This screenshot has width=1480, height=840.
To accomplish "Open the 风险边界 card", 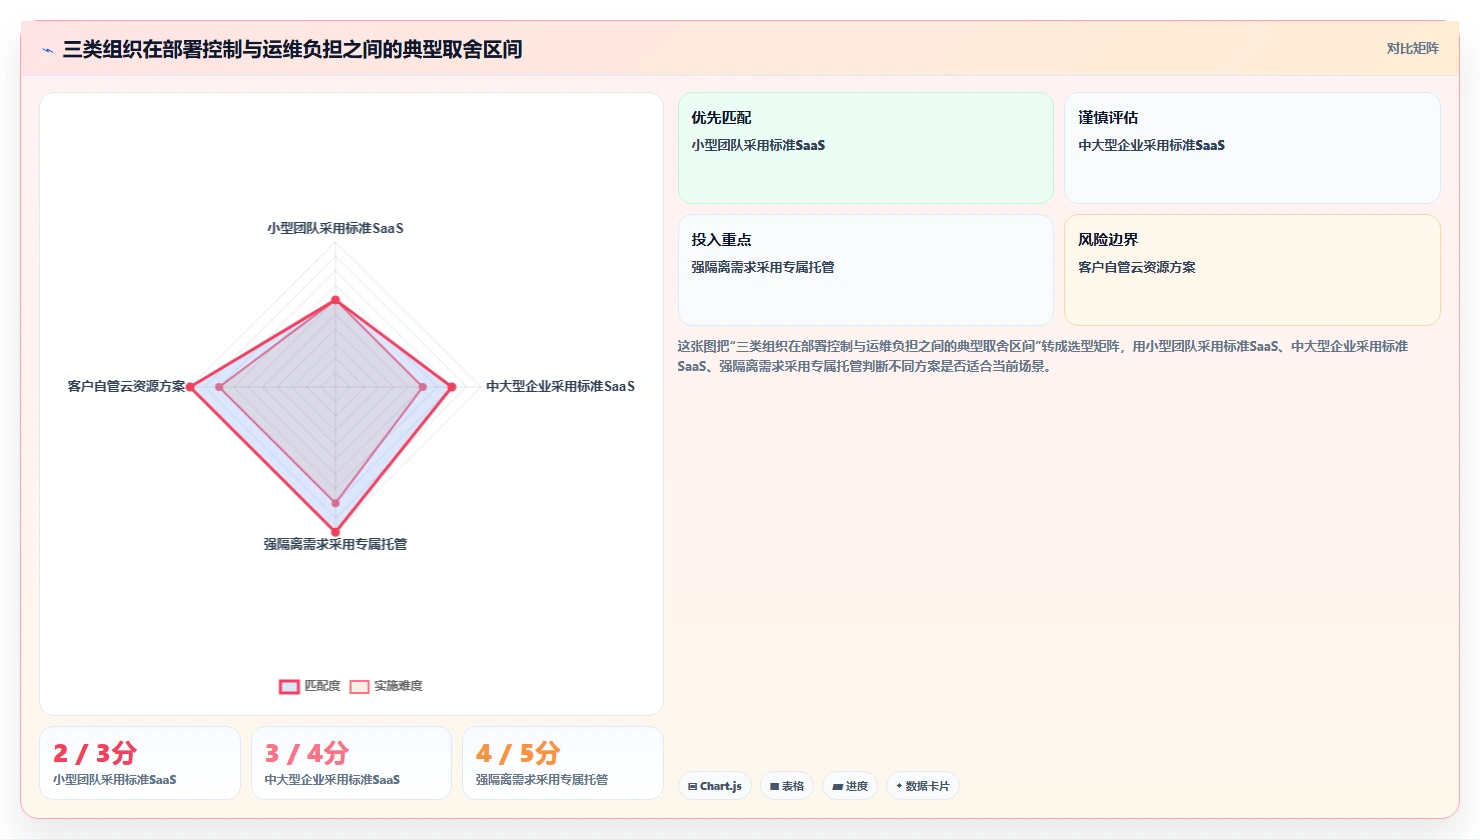I will tap(1252, 270).
